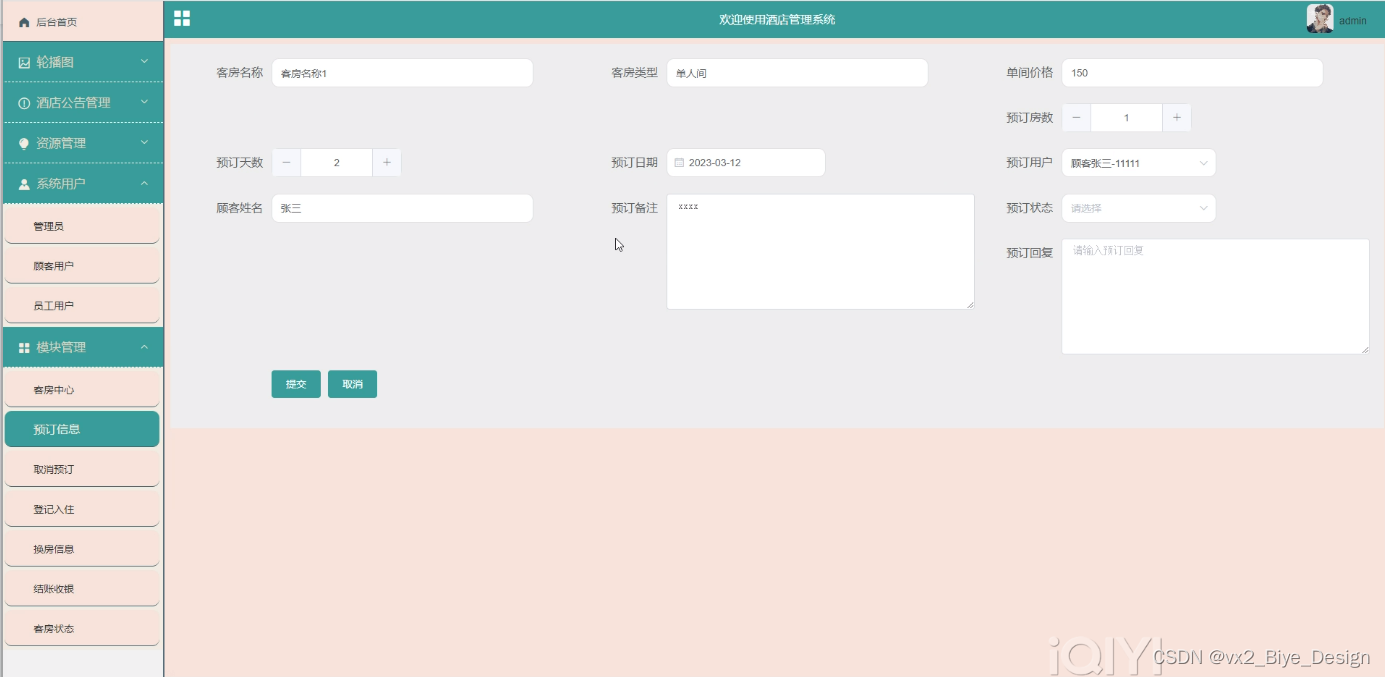Open the 预订用户 dropdown
Viewport: 1385px width, 677px height.
click(1139, 163)
